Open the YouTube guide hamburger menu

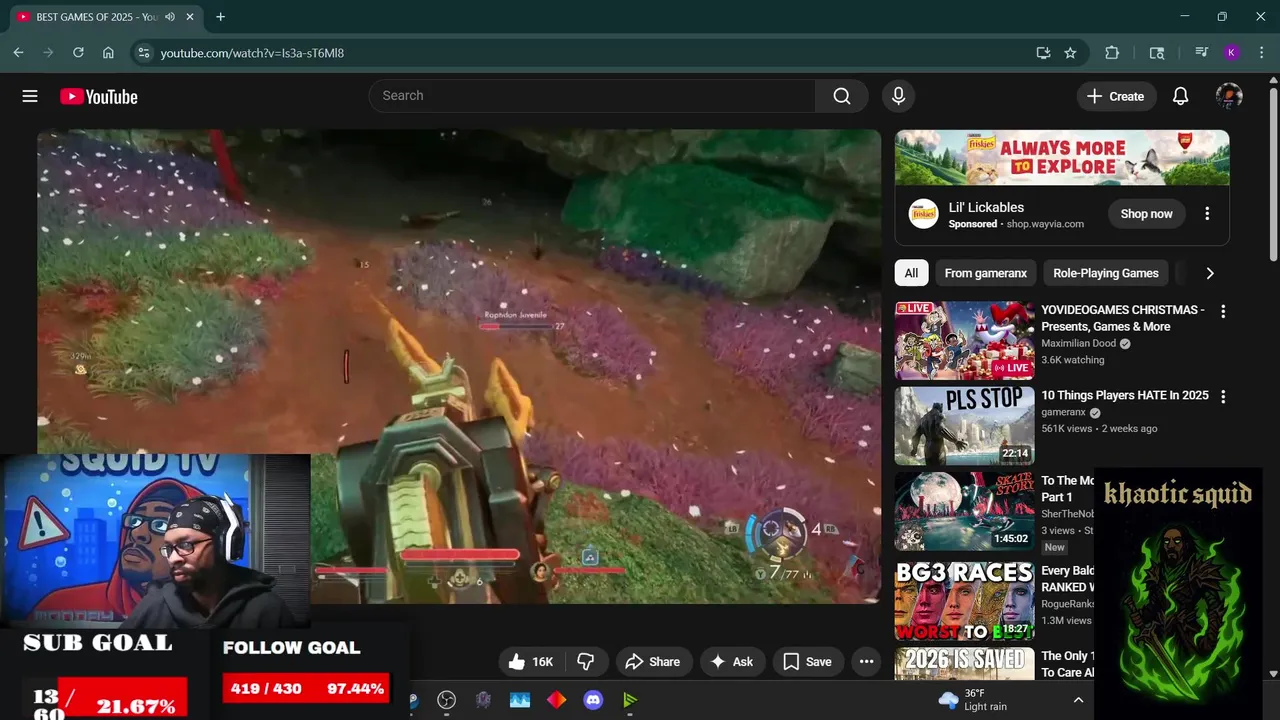[x=30, y=96]
